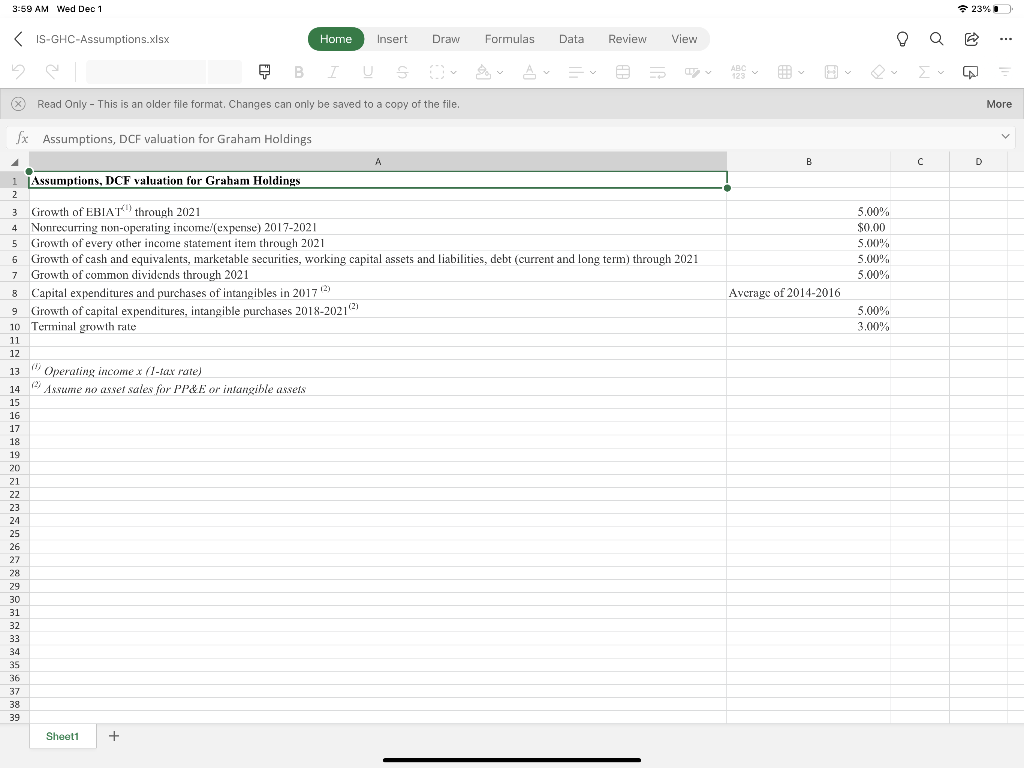Select footnote 'Operating income x (1-tax rate)'
This screenshot has width=1024, height=768.
[377, 370]
